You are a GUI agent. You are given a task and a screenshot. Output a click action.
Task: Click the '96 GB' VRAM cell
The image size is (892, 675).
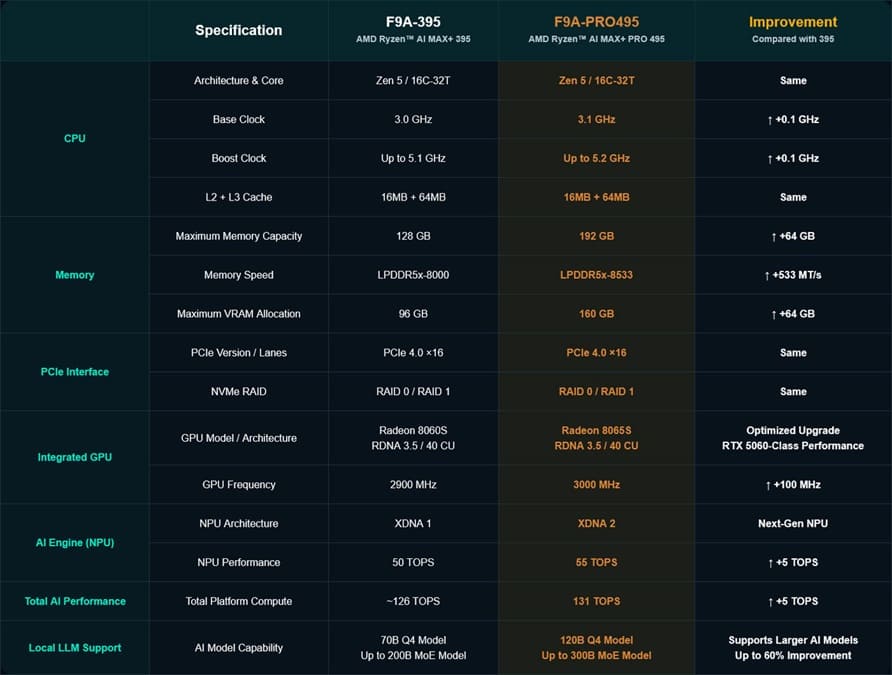tap(413, 314)
